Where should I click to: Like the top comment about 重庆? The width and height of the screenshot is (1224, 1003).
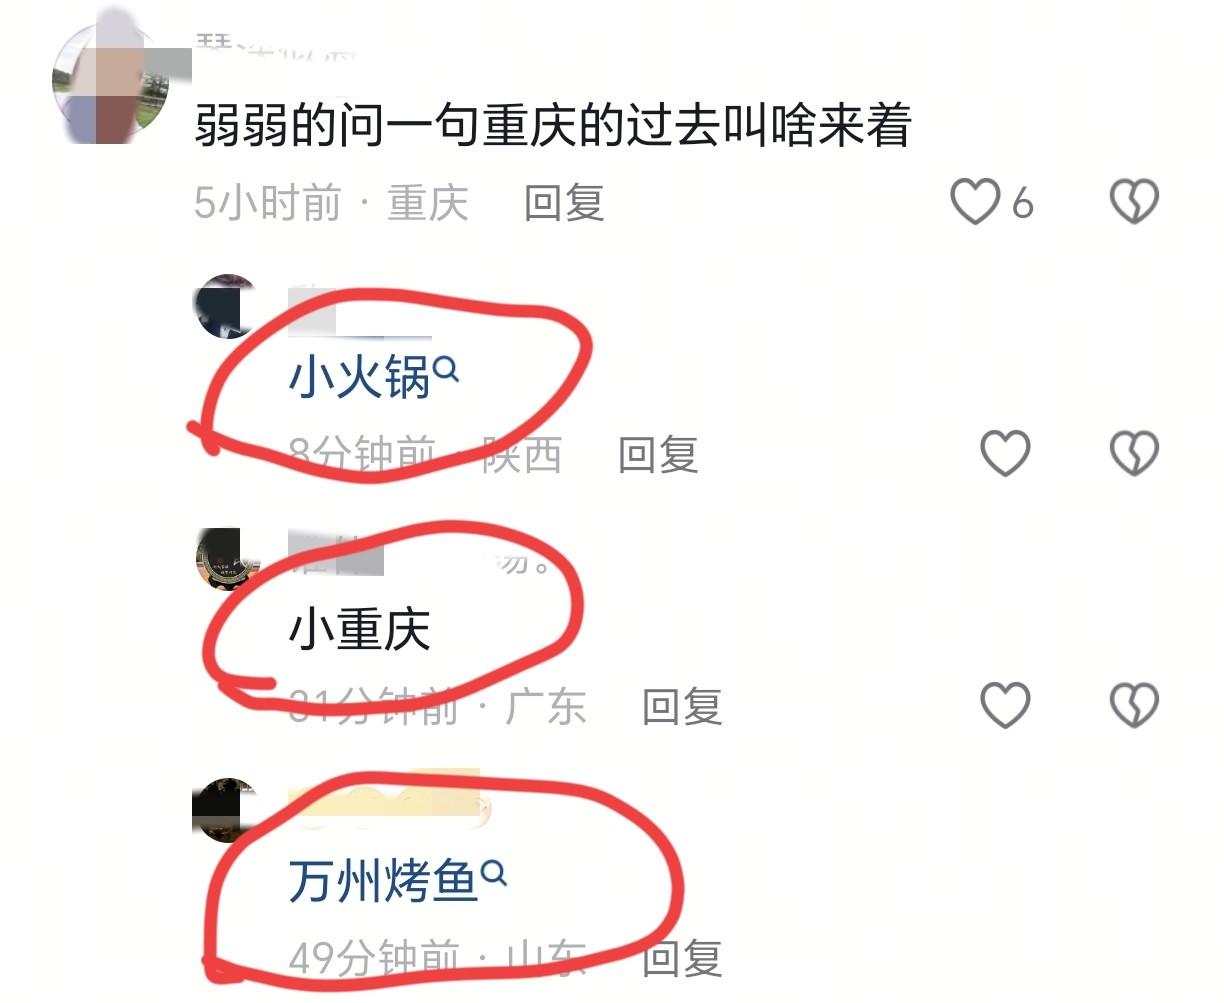pos(974,202)
